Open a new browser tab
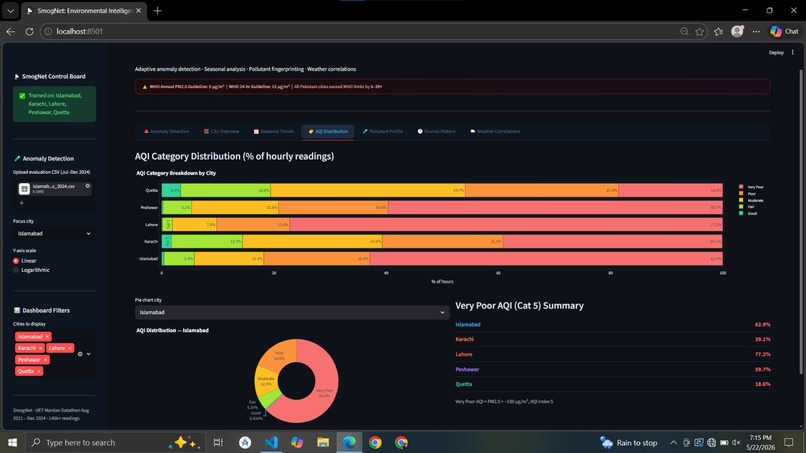This screenshot has height=453, width=806. coord(158,11)
